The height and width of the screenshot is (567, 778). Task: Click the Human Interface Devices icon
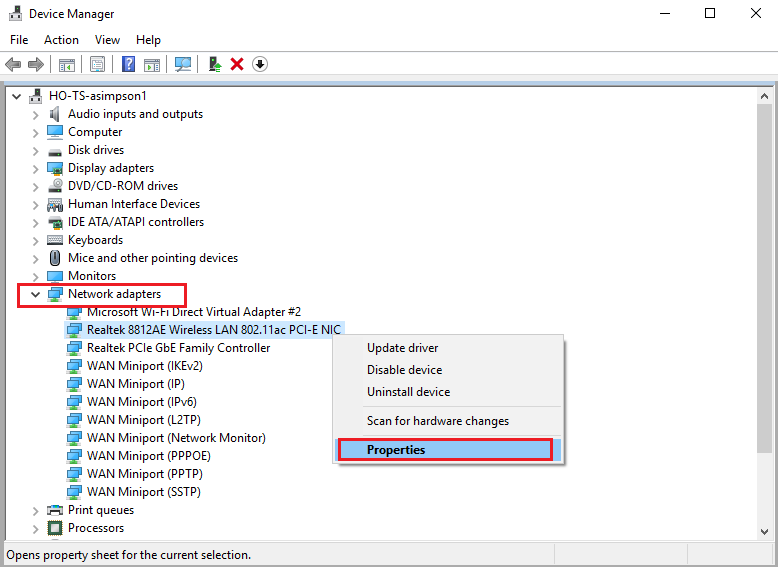pyautogui.click(x=55, y=204)
